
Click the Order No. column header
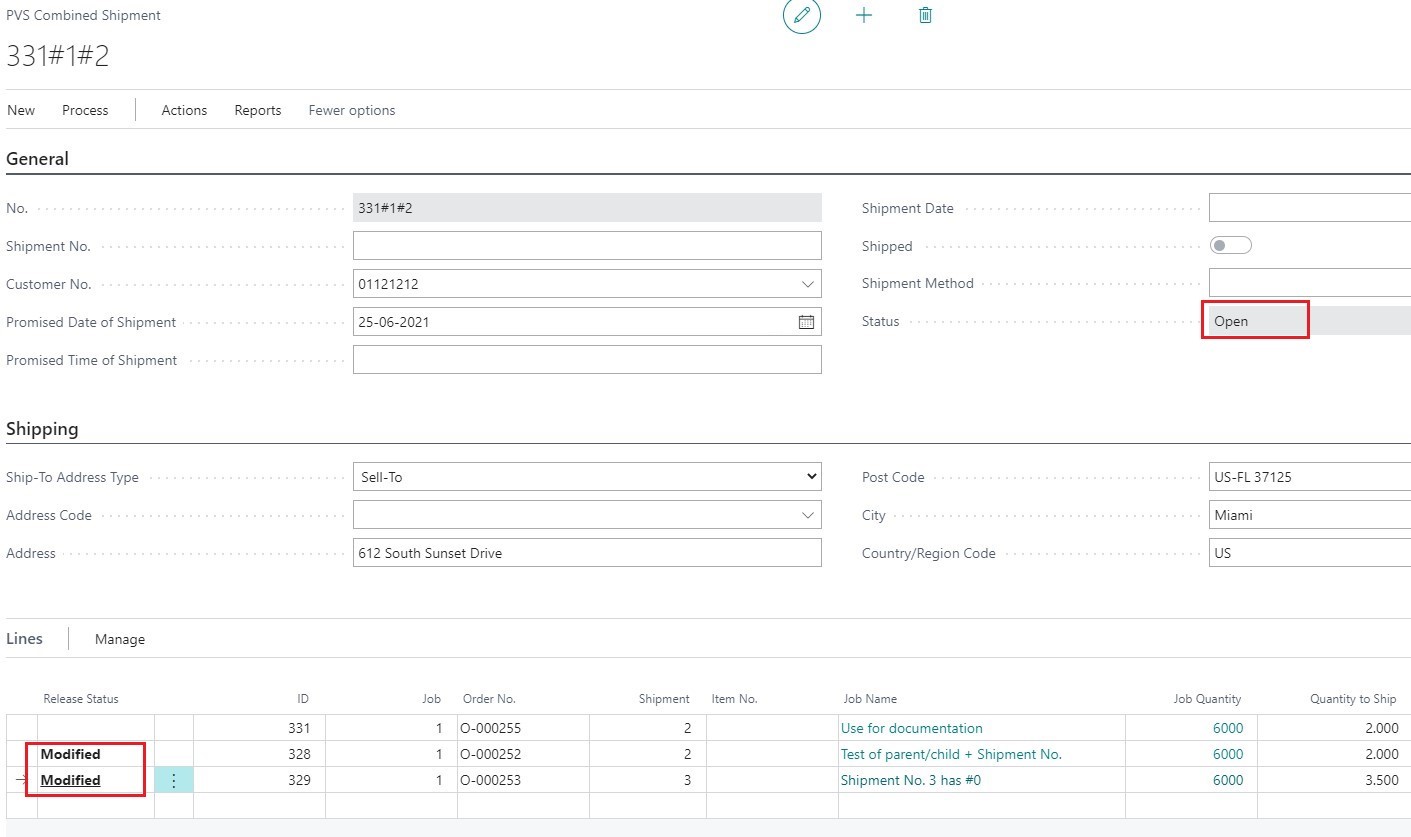point(489,699)
